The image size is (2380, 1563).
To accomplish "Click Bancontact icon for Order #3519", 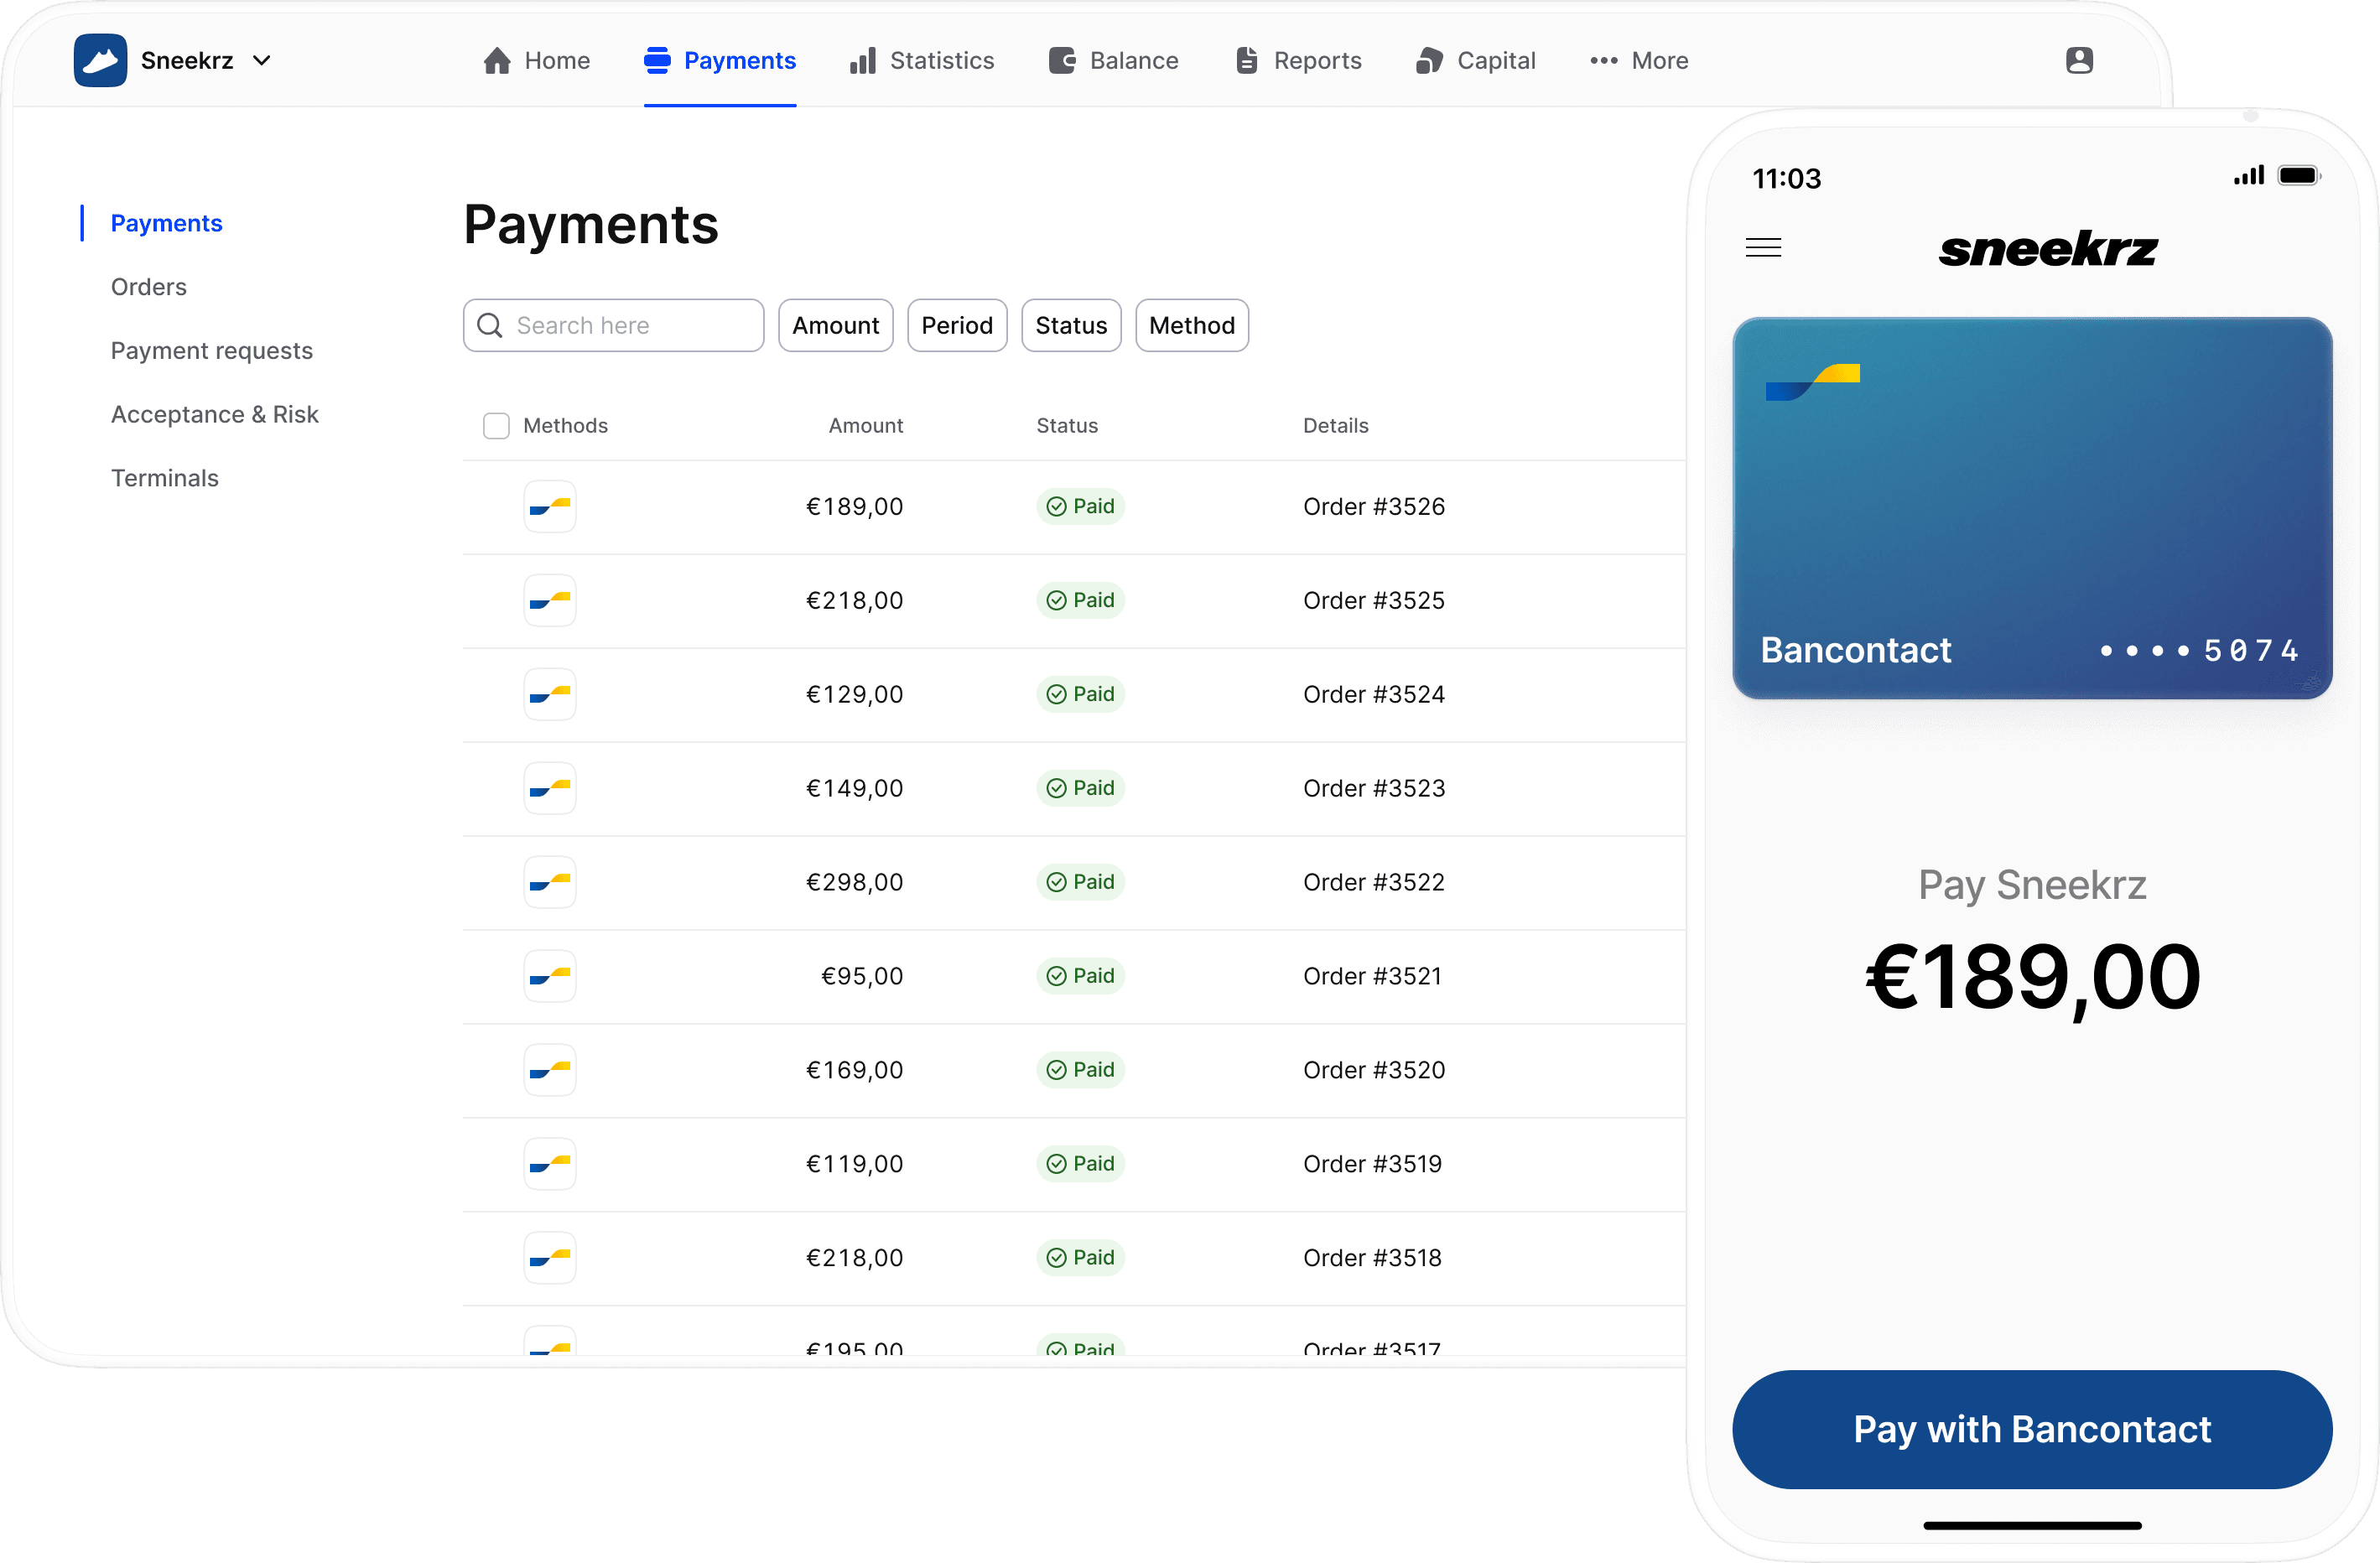I will (x=550, y=1164).
